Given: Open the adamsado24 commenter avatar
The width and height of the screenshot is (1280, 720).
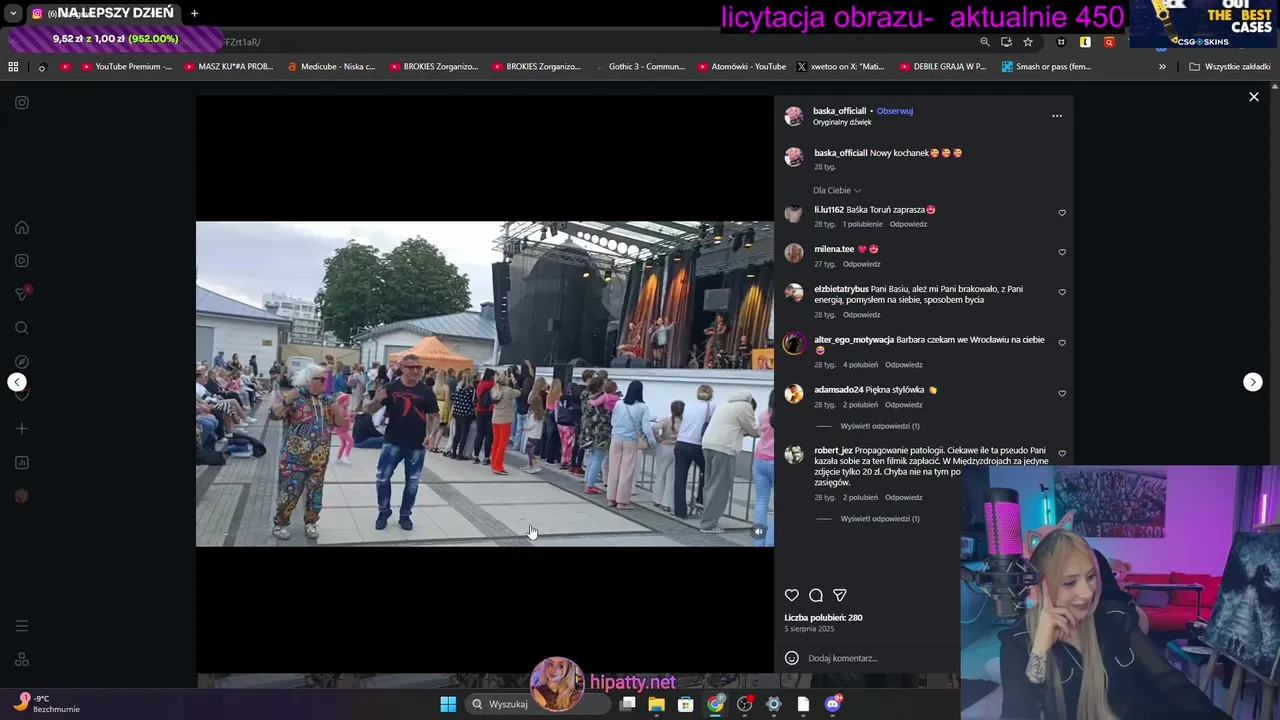Looking at the screenshot, I should click(794, 394).
